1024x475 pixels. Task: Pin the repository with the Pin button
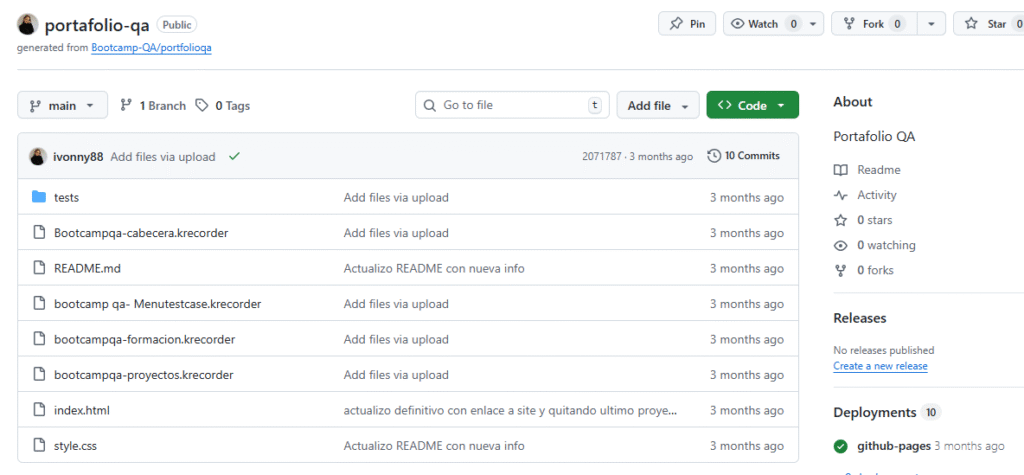687,24
